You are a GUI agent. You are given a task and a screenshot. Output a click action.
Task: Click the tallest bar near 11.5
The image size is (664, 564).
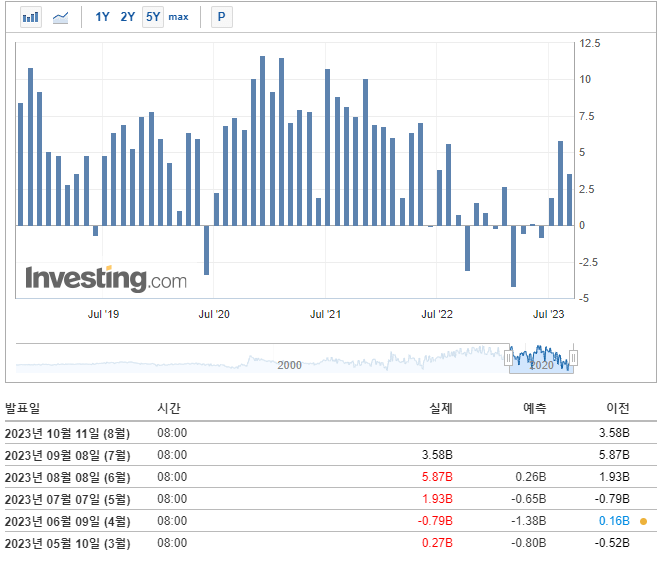pyautogui.click(x=263, y=141)
